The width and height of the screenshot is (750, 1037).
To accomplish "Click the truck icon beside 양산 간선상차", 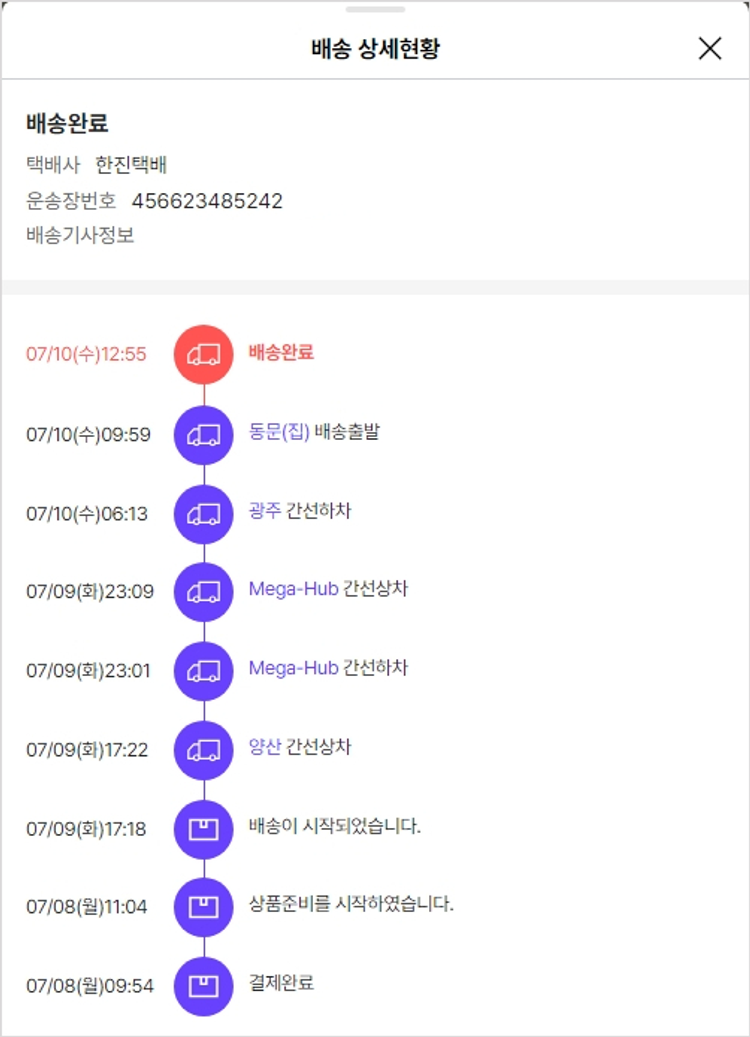I will pyautogui.click(x=204, y=749).
